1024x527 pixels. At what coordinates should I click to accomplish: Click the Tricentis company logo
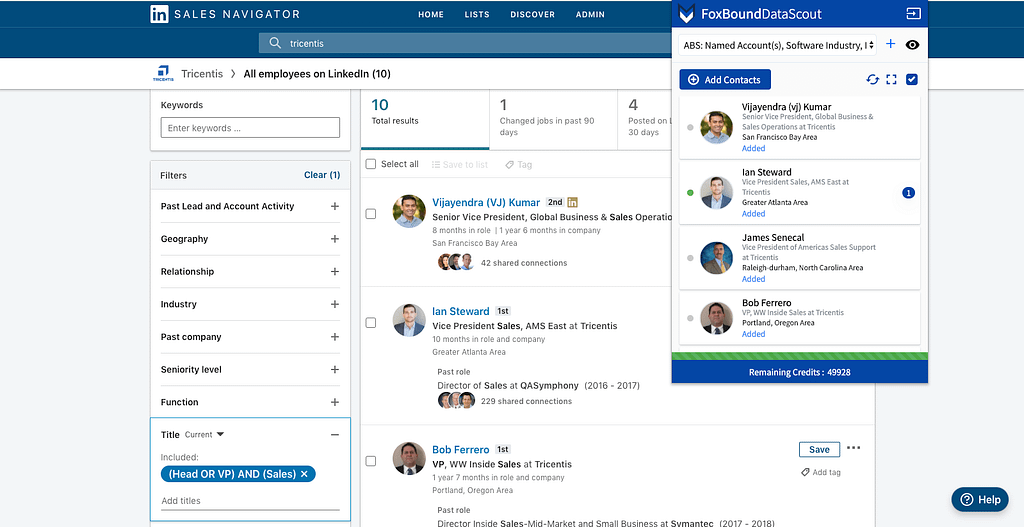click(163, 74)
